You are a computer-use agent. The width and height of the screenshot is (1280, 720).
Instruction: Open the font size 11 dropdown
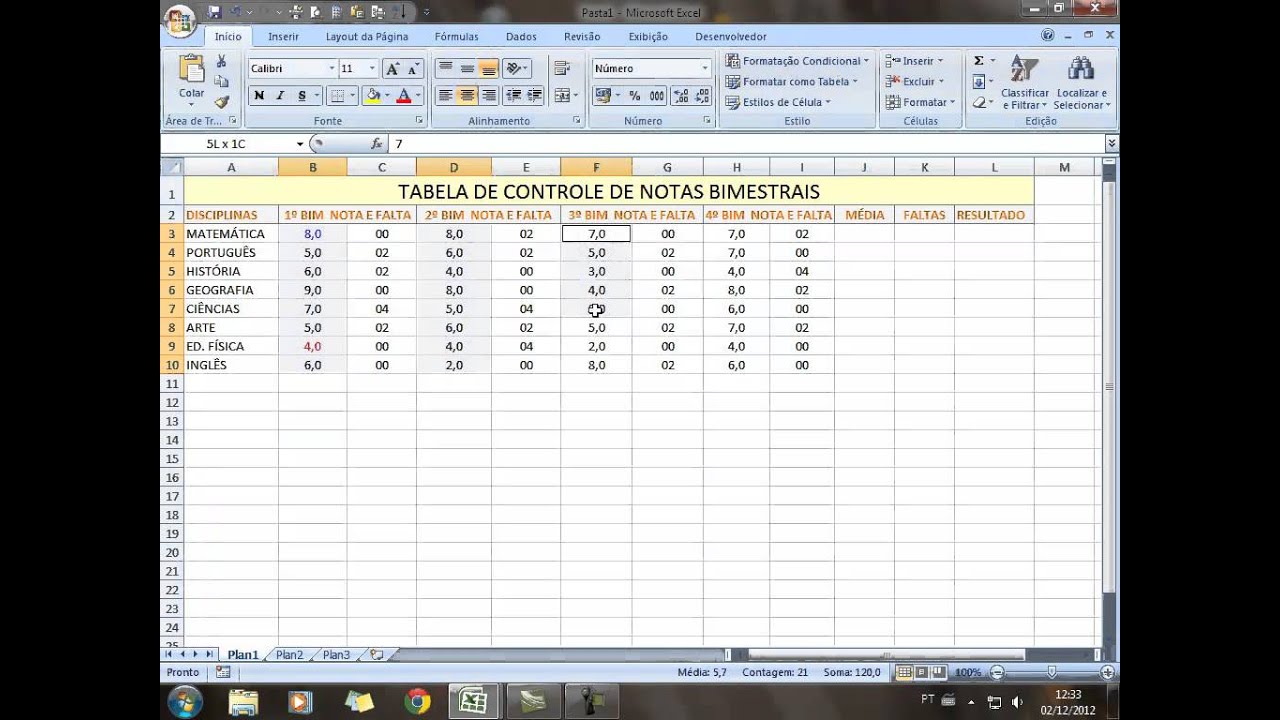click(x=372, y=69)
